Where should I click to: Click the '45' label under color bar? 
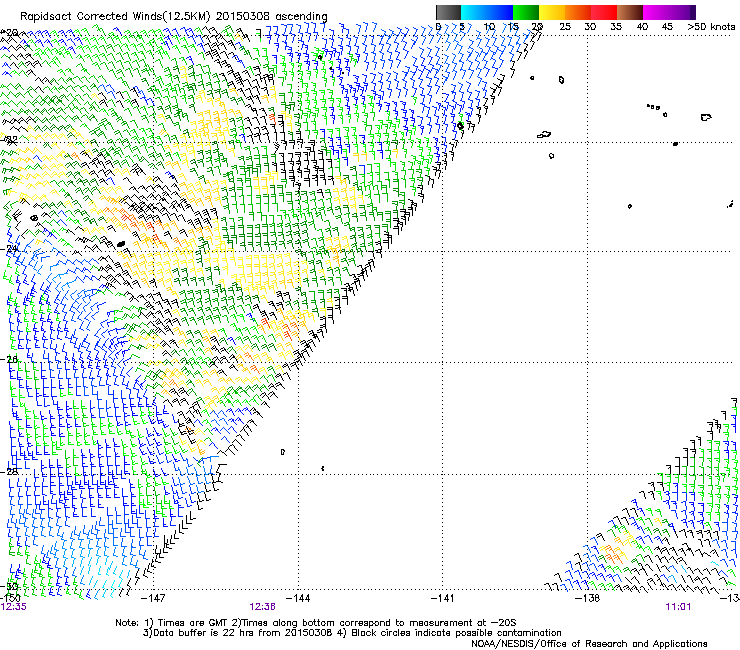pyautogui.click(x=667, y=27)
